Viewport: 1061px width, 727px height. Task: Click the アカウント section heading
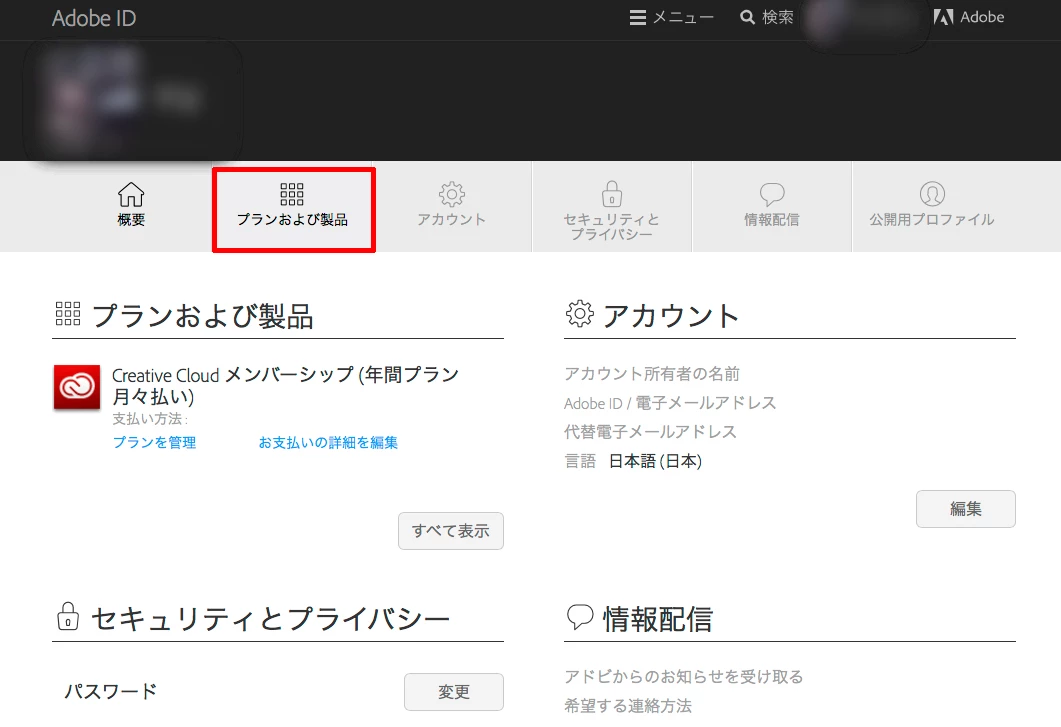coord(671,315)
